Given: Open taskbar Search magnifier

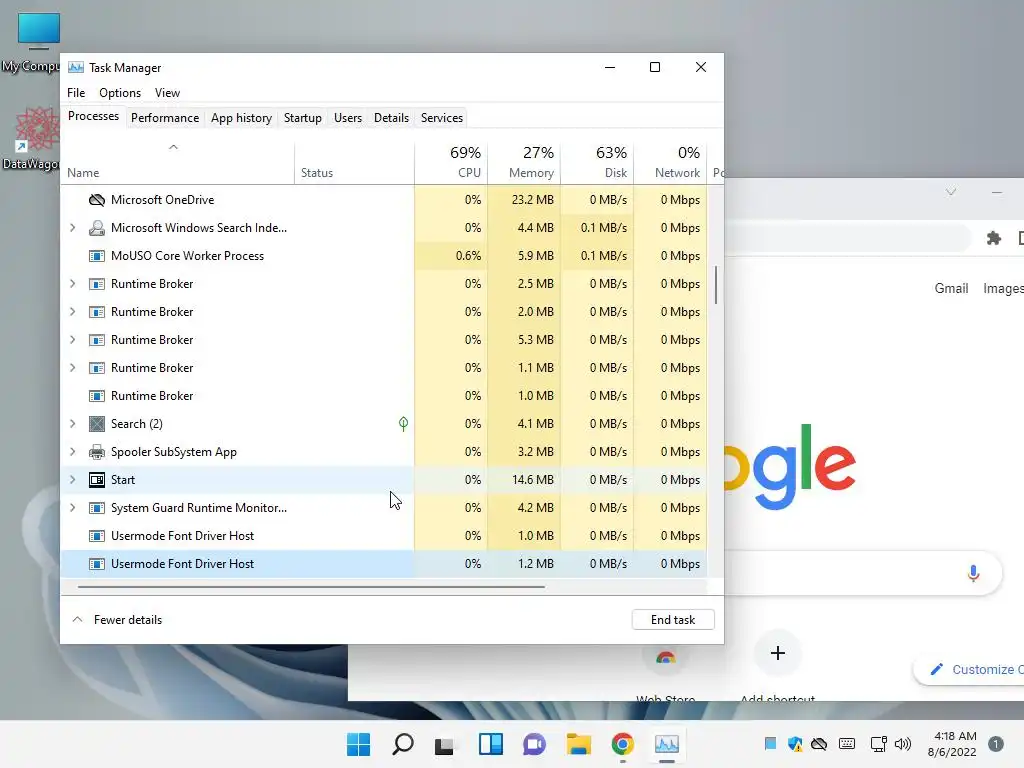Looking at the screenshot, I should 403,744.
